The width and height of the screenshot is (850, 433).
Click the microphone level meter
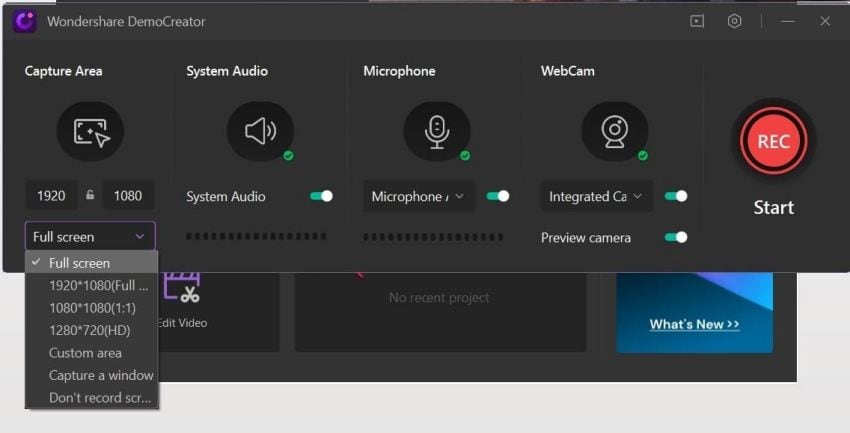[433, 237]
